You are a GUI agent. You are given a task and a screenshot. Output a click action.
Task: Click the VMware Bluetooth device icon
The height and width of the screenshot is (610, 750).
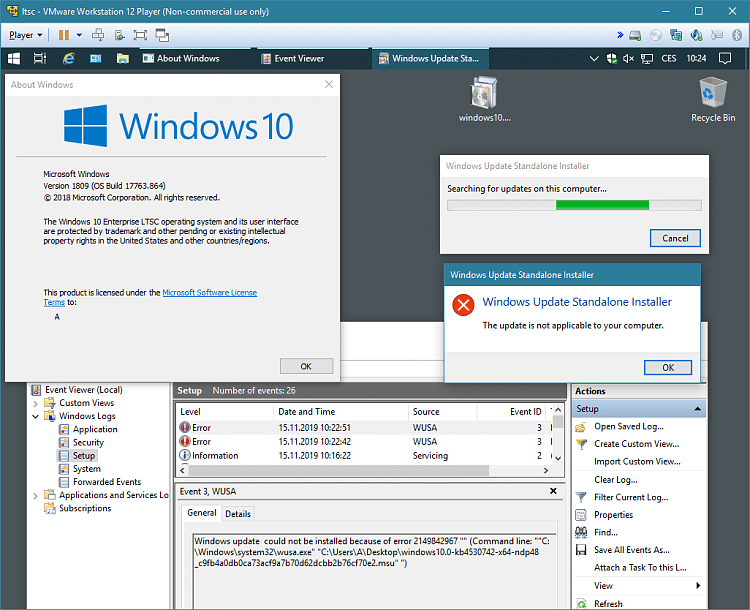737,35
